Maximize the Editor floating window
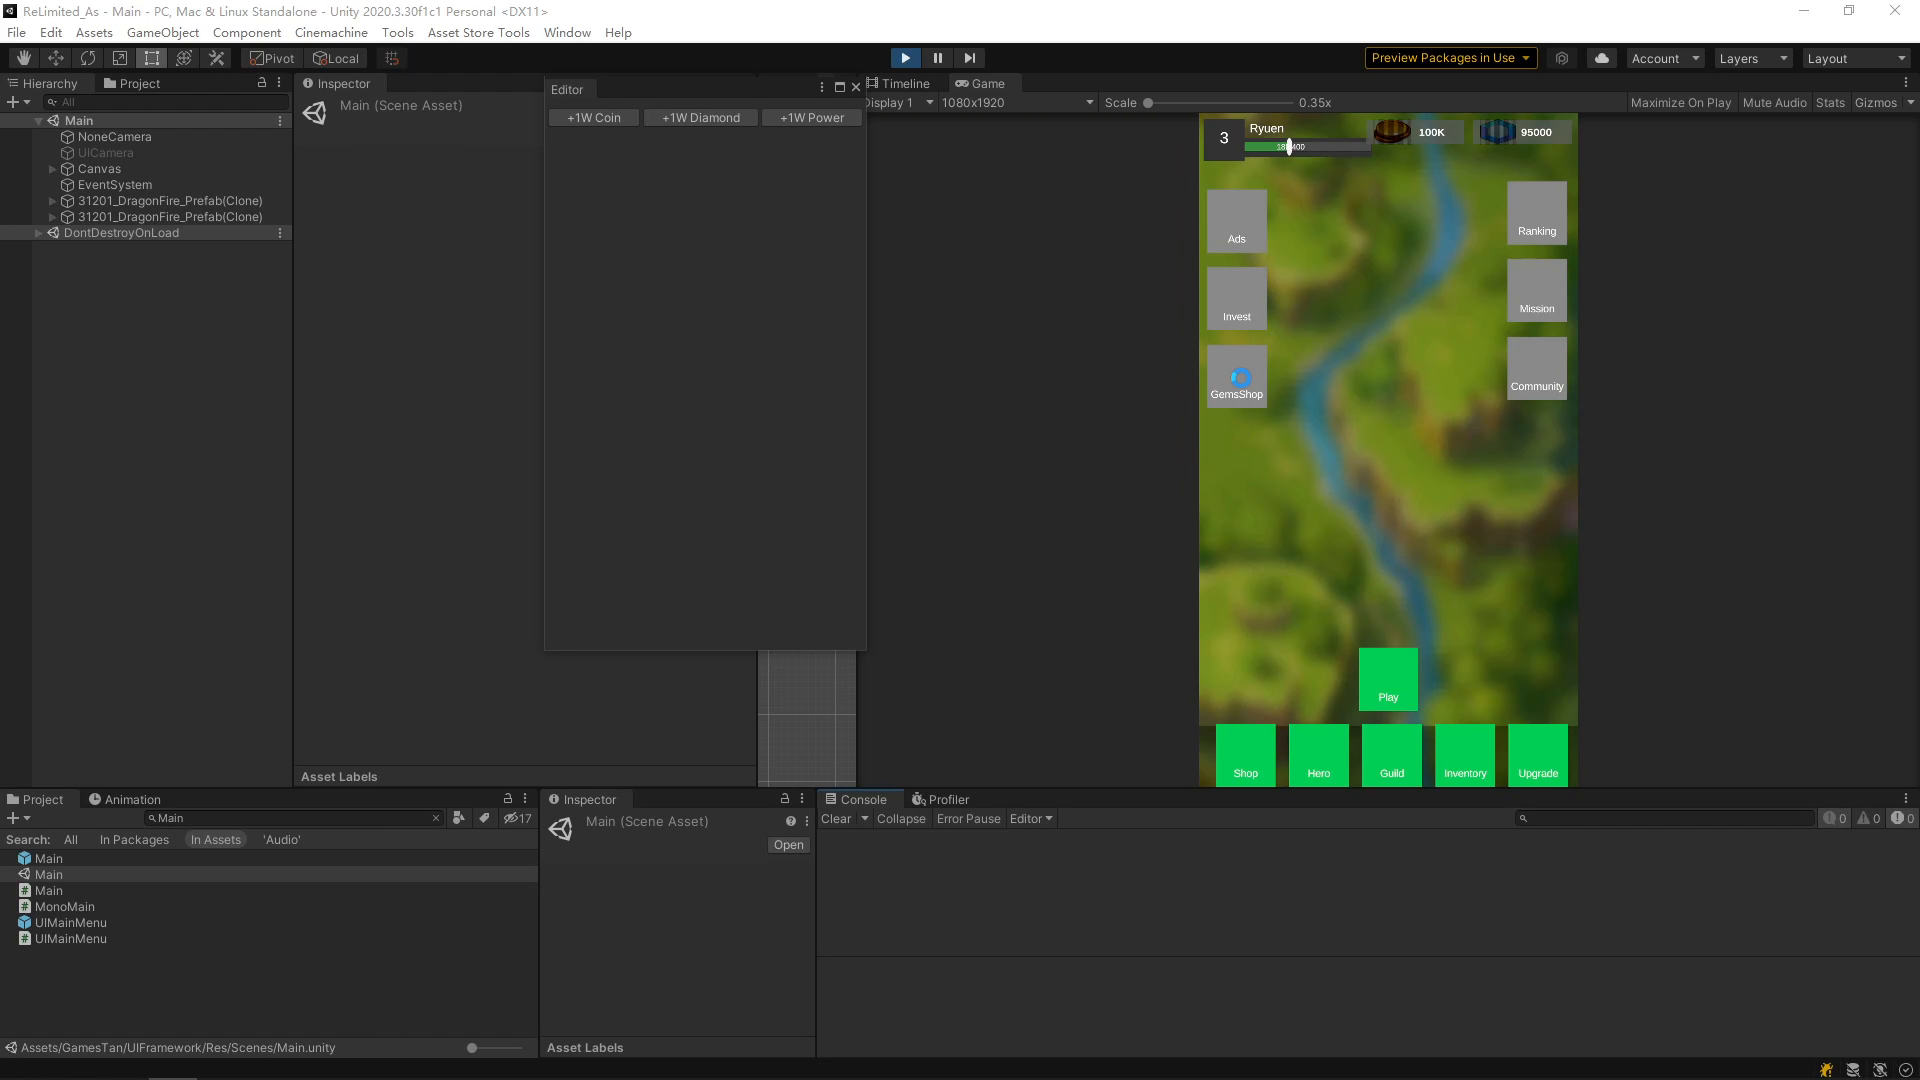The image size is (1920, 1080). [840, 87]
